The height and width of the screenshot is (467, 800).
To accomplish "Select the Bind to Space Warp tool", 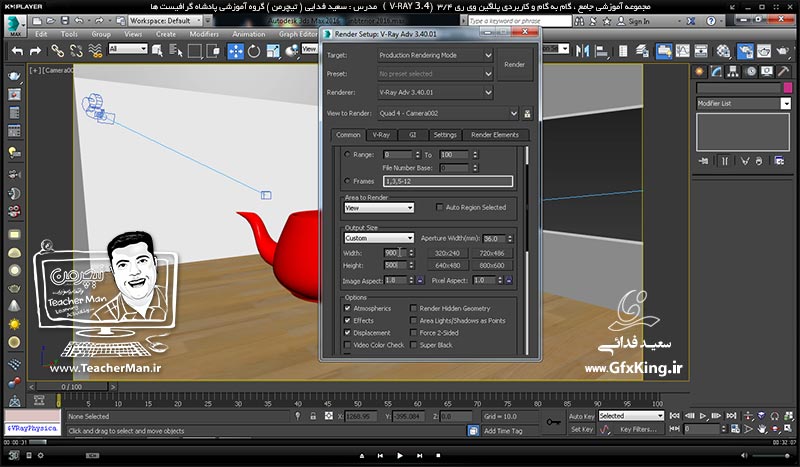I will [95, 51].
